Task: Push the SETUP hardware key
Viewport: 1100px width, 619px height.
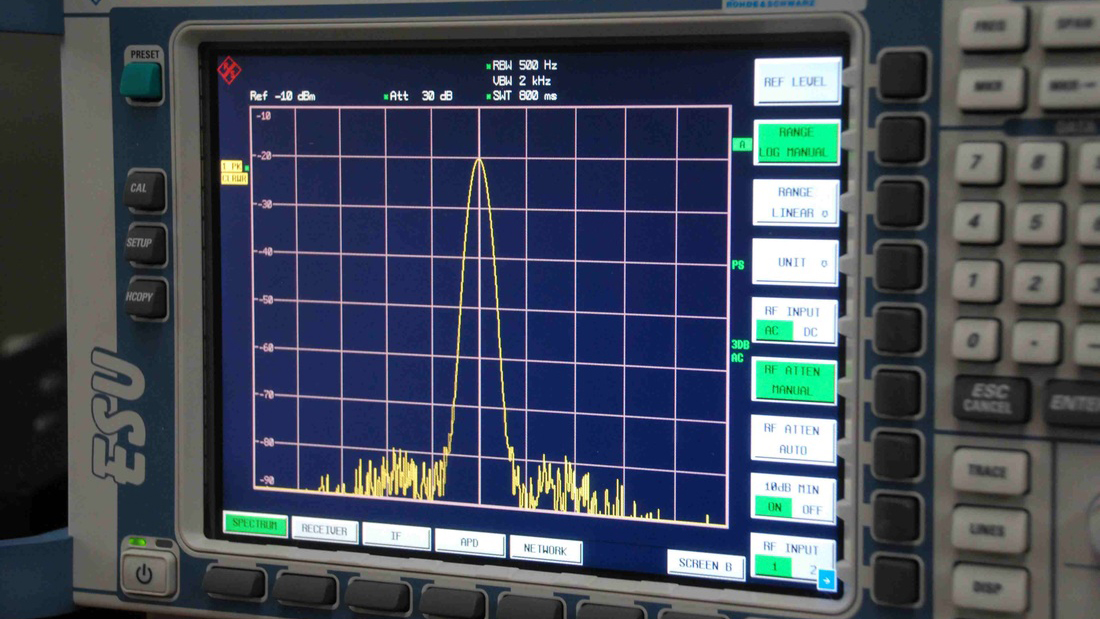Action: pos(144,244)
